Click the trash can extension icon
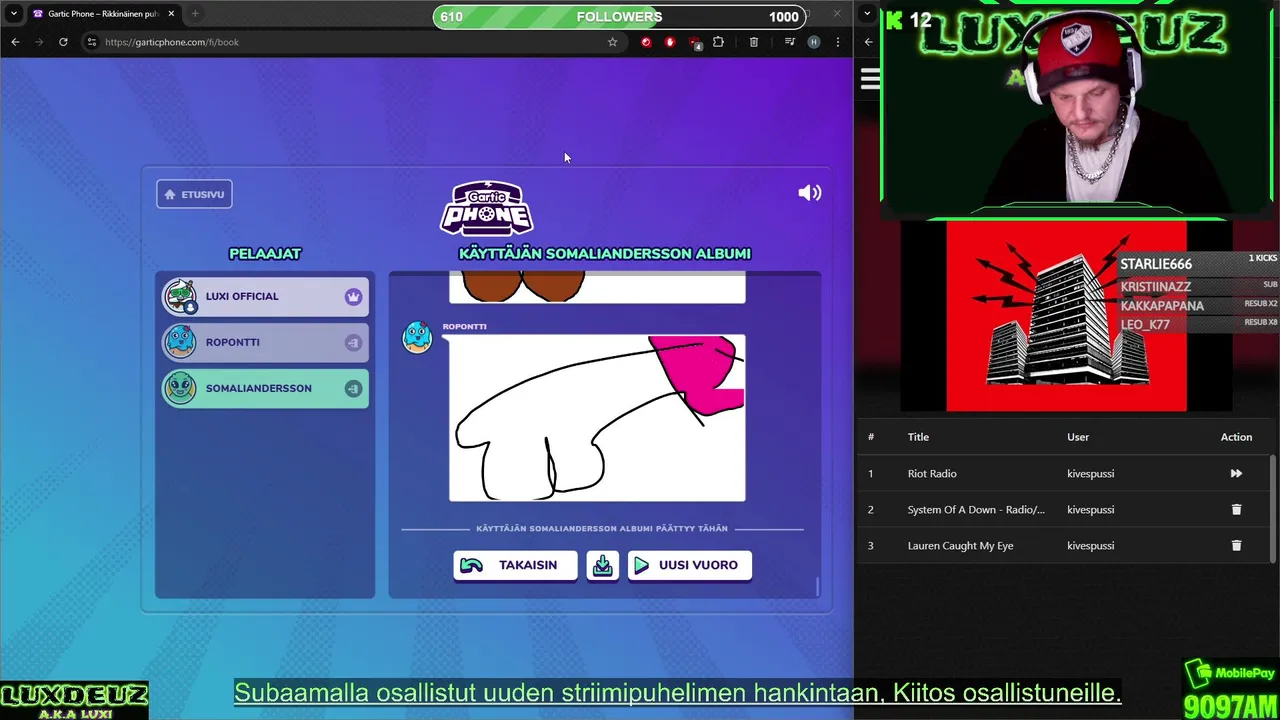The width and height of the screenshot is (1280, 720). tap(754, 42)
